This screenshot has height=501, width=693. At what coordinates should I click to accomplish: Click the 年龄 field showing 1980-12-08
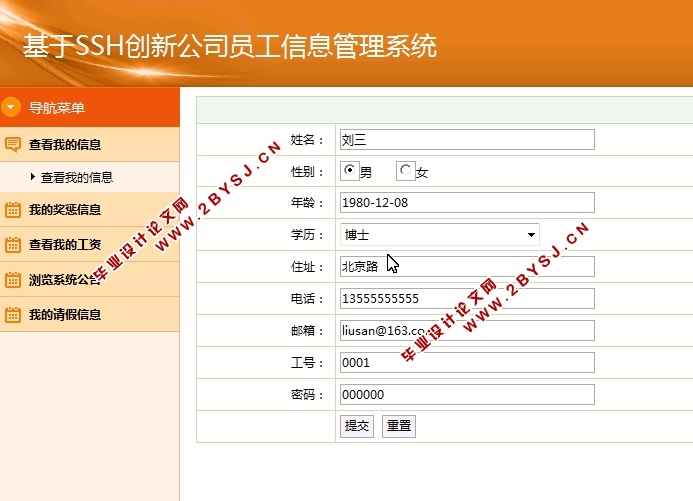point(467,203)
